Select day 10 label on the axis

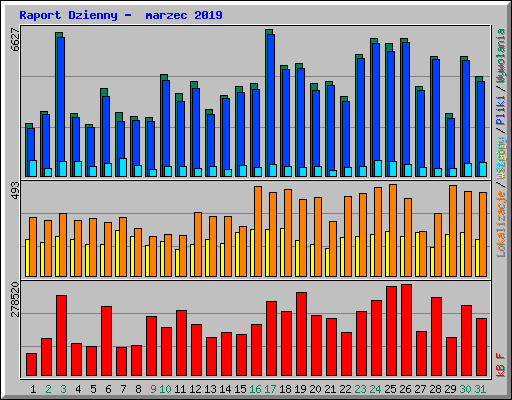pos(165,389)
